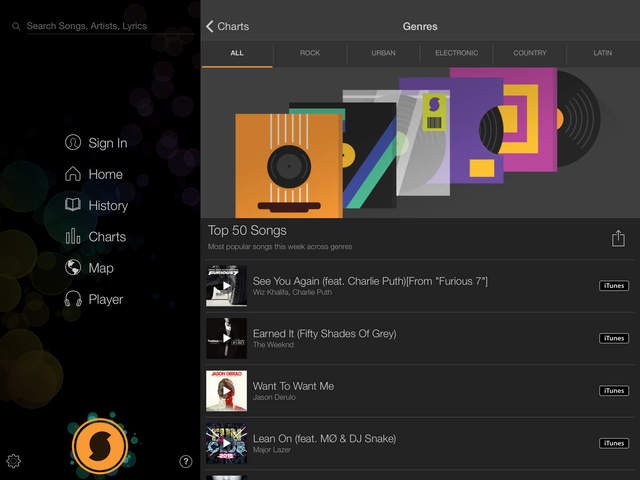Tap the orange SoundHound listen button
This screenshot has height=480, width=640.
pyautogui.click(x=100, y=446)
